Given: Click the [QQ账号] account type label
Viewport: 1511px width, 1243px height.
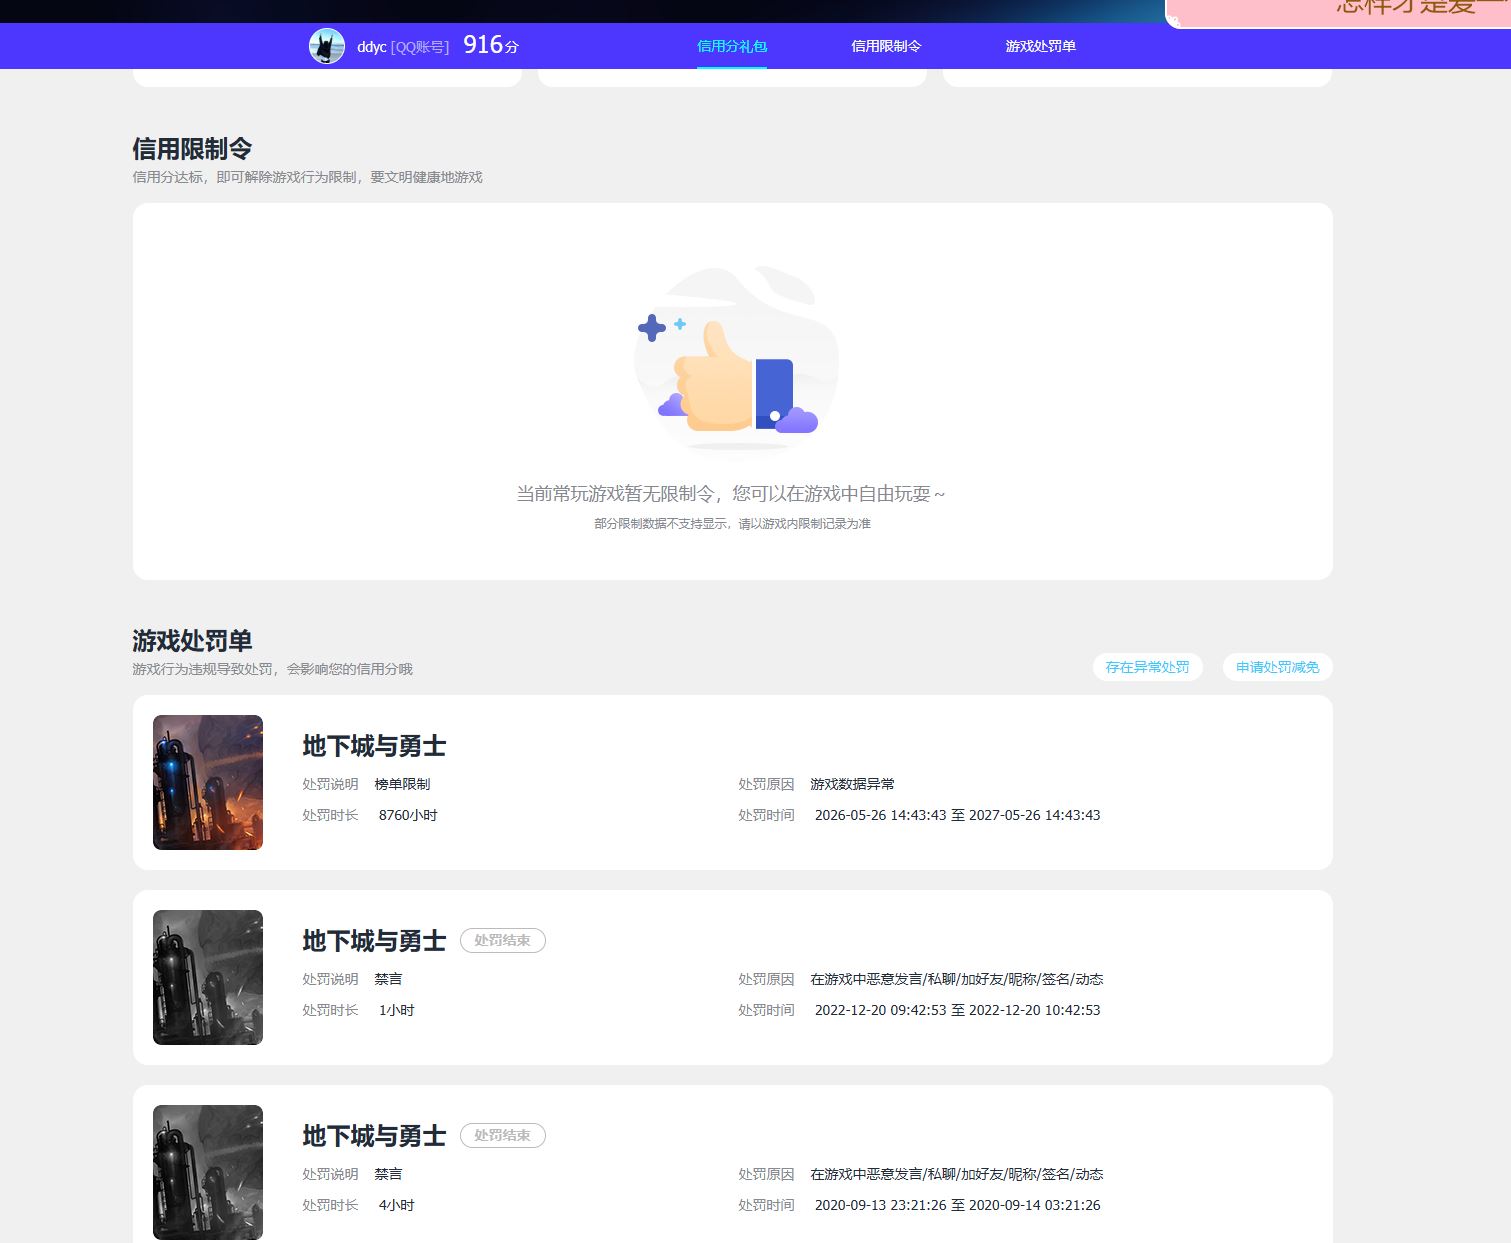Looking at the screenshot, I should pos(420,47).
